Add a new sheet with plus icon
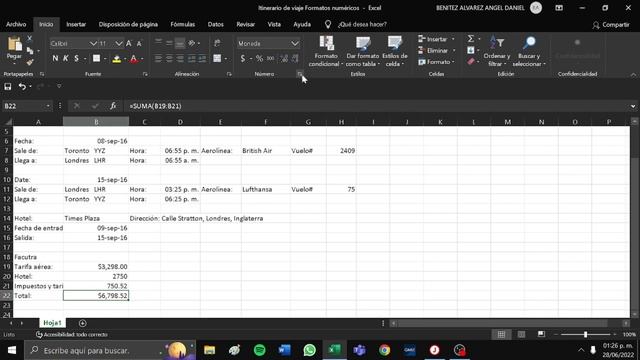640x360 pixels. [82, 323]
